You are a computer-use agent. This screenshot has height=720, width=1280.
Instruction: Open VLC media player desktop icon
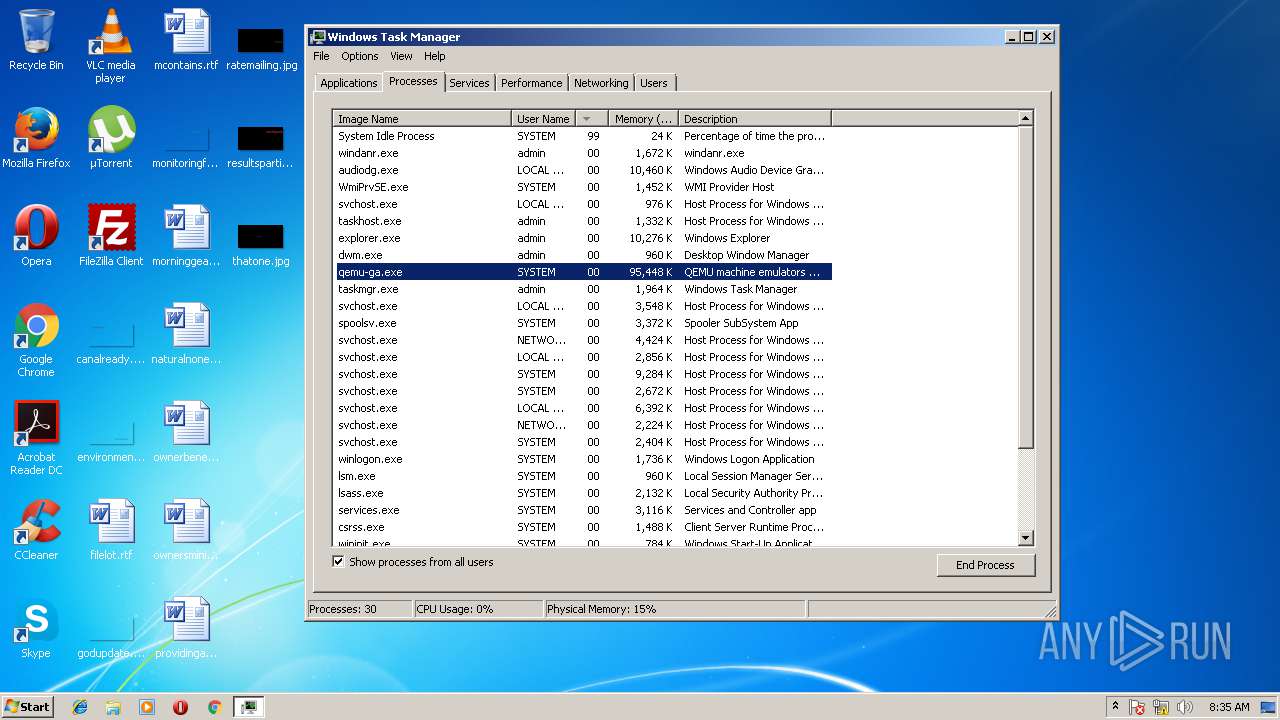[110, 46]
